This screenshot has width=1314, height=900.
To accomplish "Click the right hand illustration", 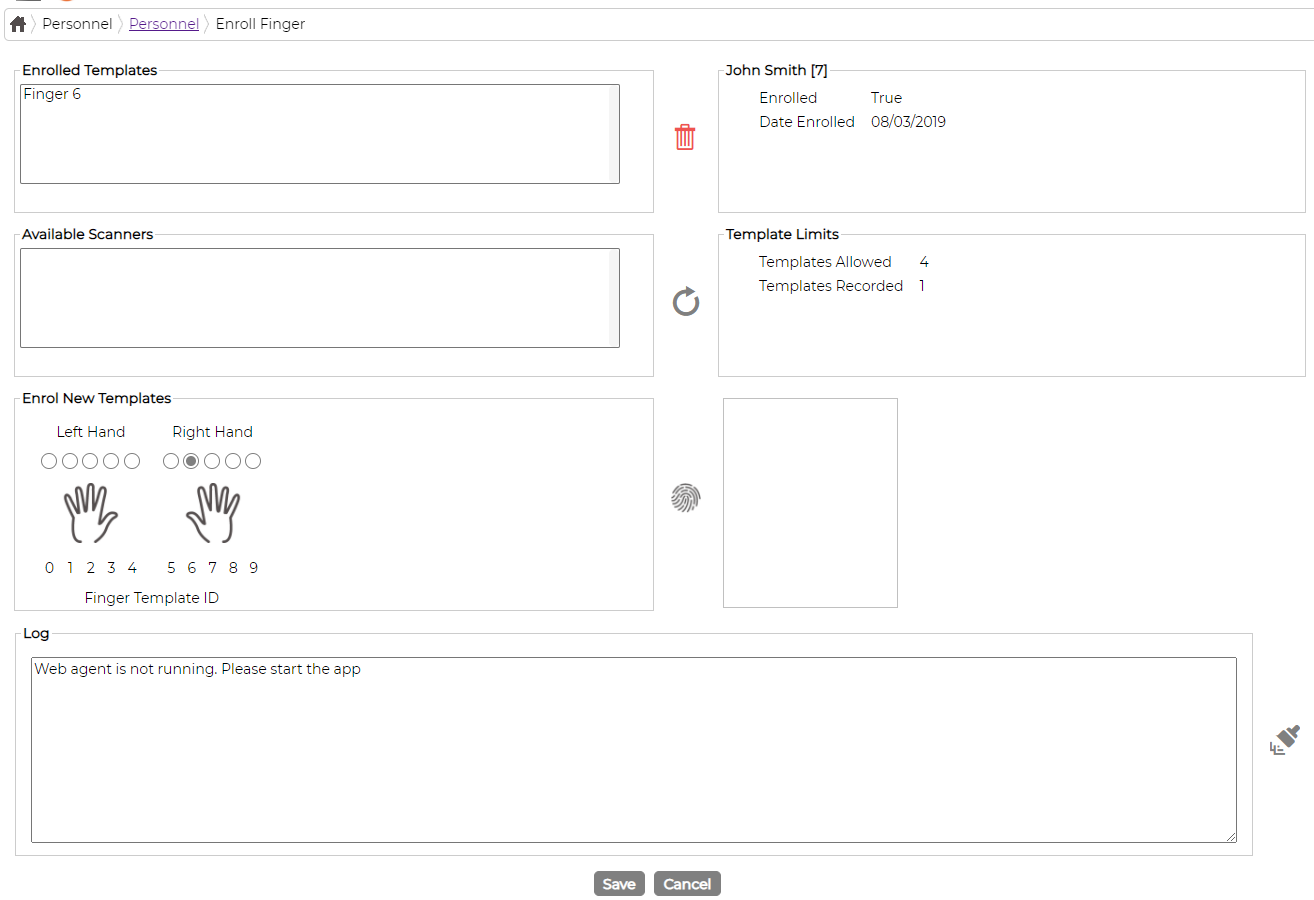I will click(x=212, y=514).
